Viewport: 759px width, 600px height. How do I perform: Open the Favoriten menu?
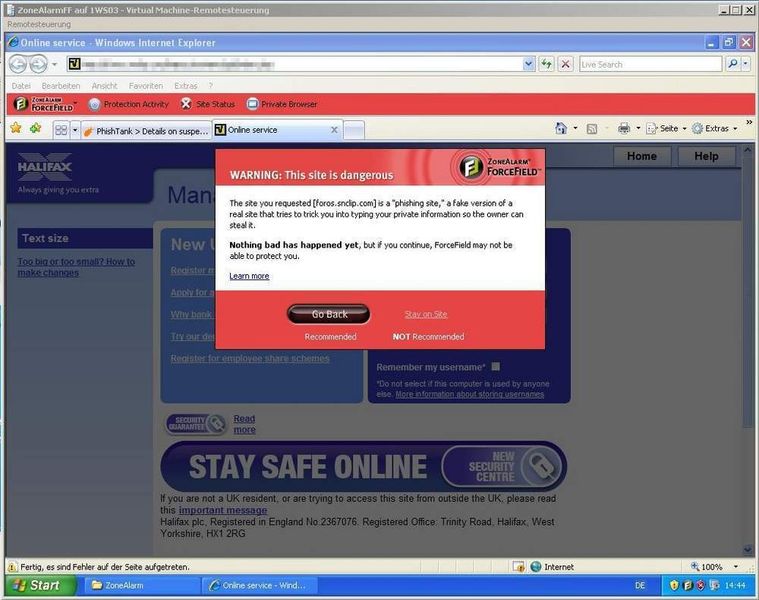pyautogui.click(x=146, y=86)
